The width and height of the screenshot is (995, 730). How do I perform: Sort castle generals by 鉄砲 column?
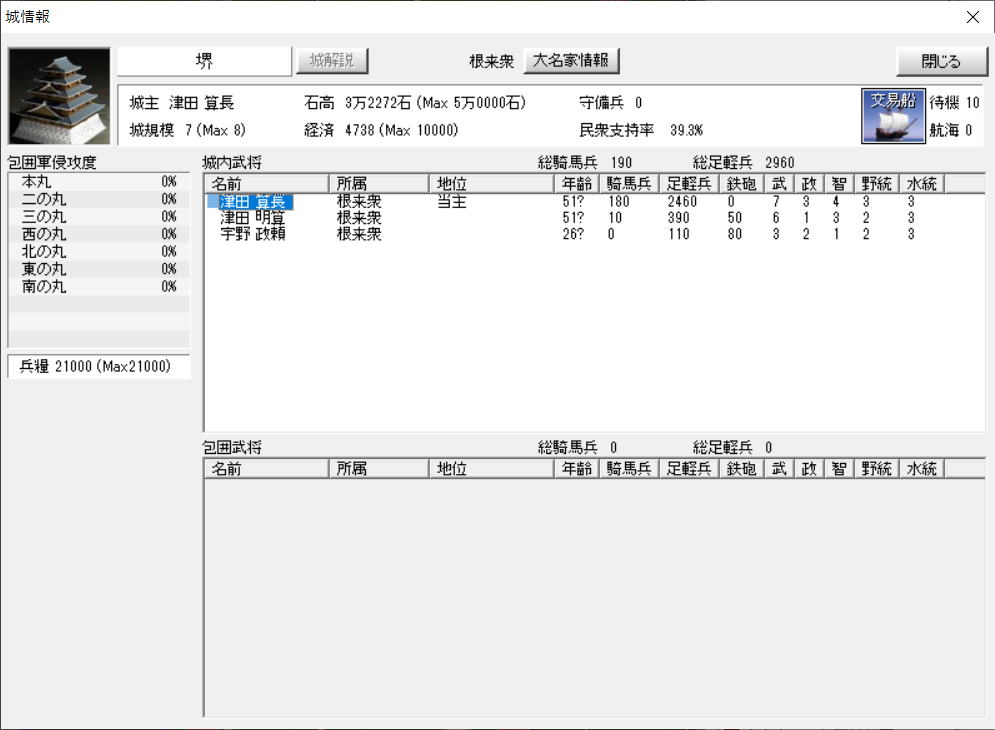[x=741, y=183]
